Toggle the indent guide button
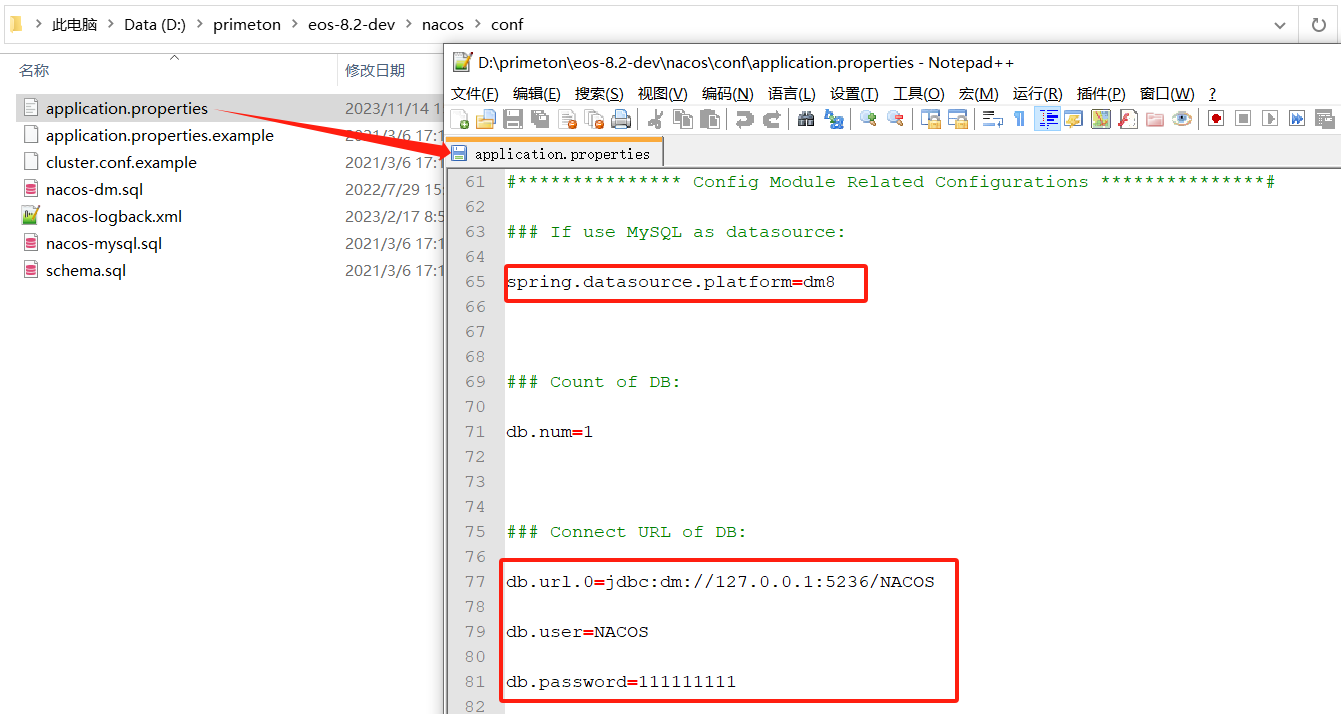 [x=1047, y=120]
